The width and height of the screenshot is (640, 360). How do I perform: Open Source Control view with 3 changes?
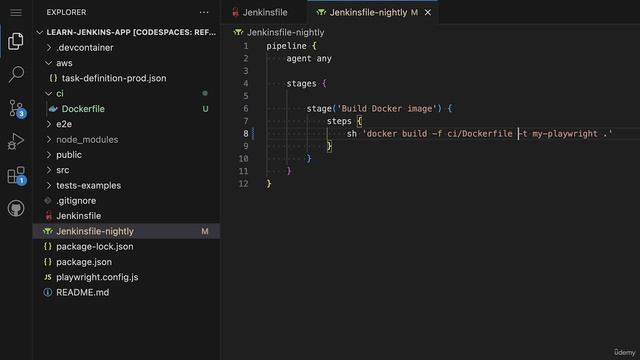pos(17,109)
